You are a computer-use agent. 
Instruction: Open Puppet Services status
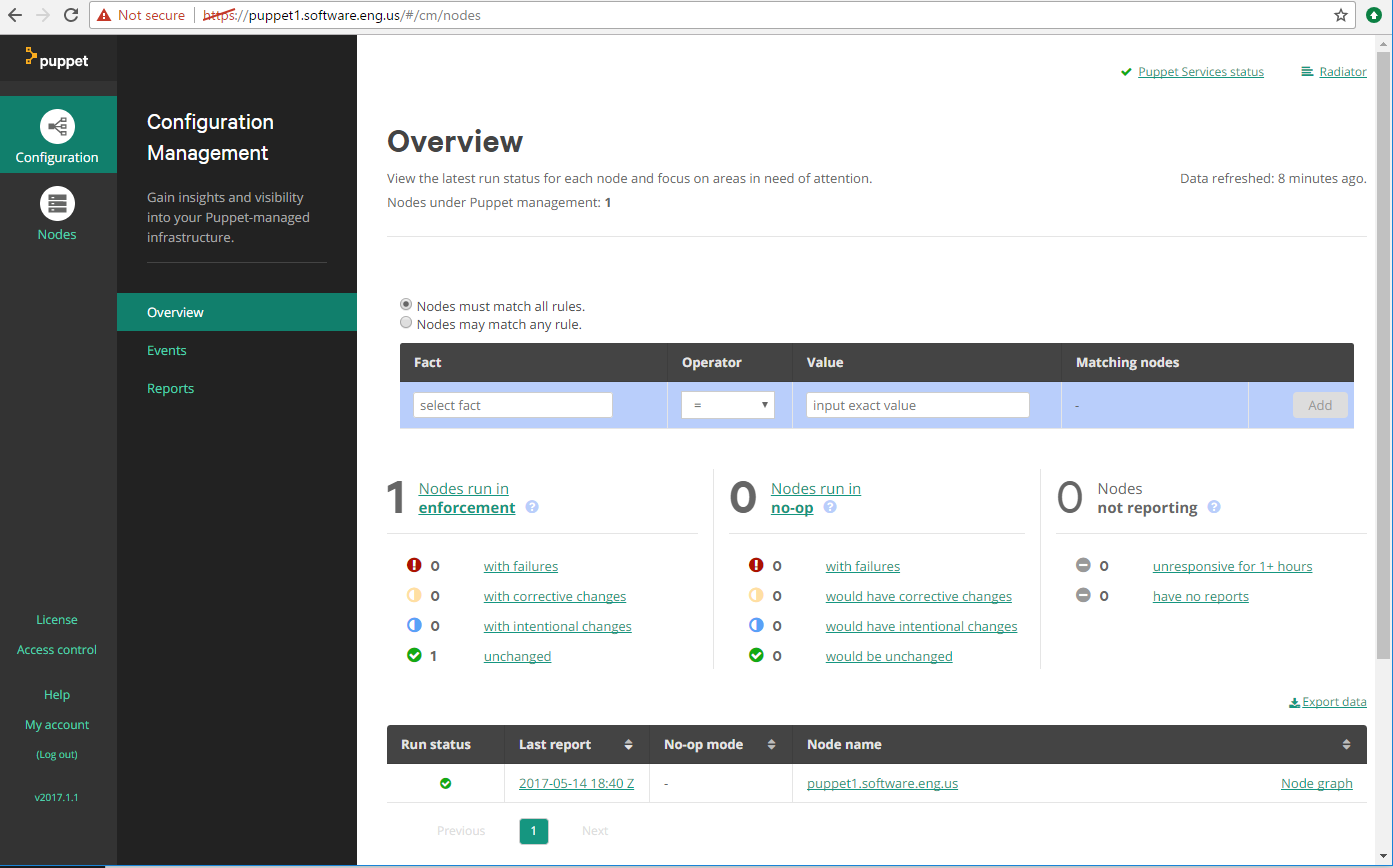click(x=1200, y=72)
